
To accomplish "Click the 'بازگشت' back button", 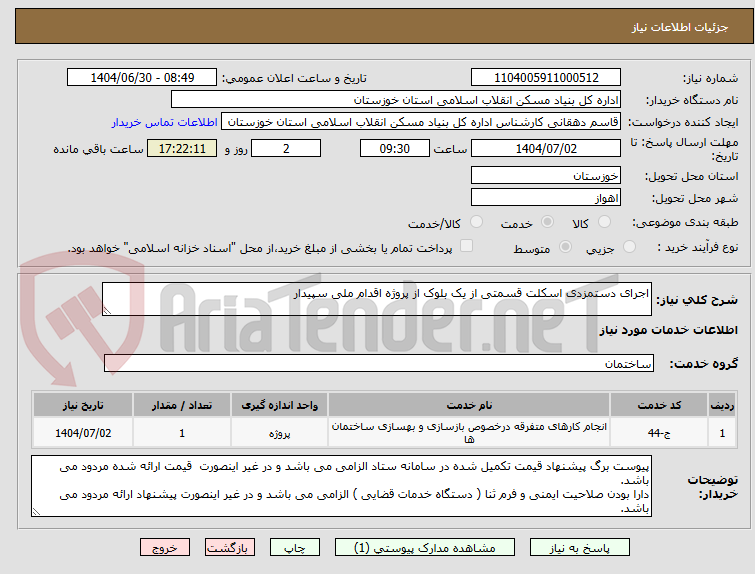I will (230, 548).
